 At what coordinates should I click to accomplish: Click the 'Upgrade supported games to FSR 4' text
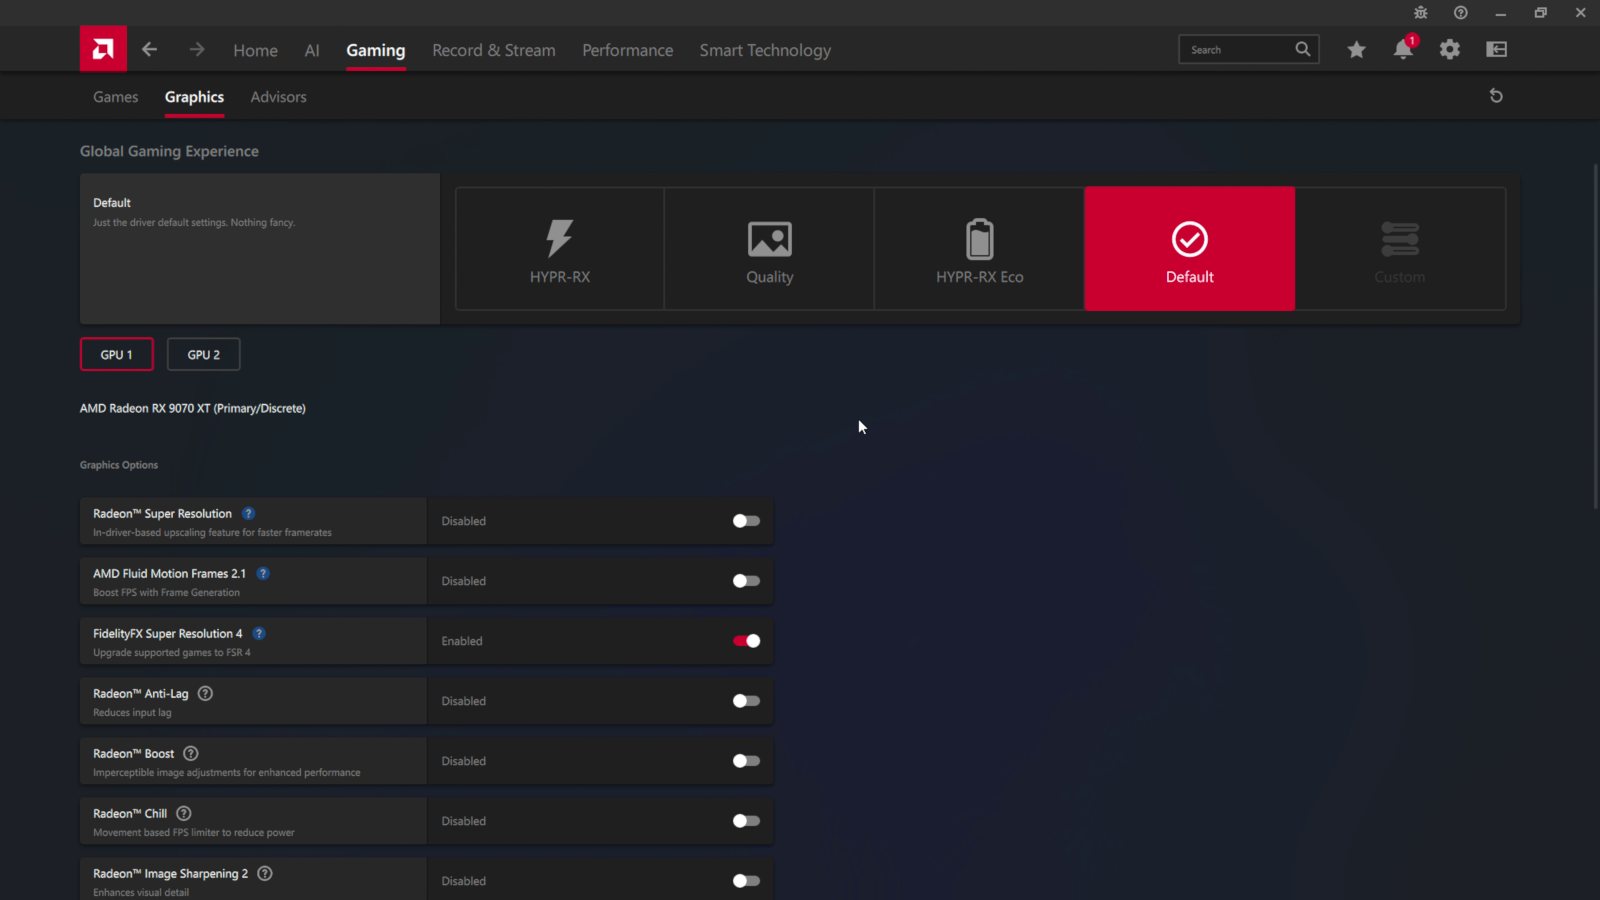tap(172, 653)
